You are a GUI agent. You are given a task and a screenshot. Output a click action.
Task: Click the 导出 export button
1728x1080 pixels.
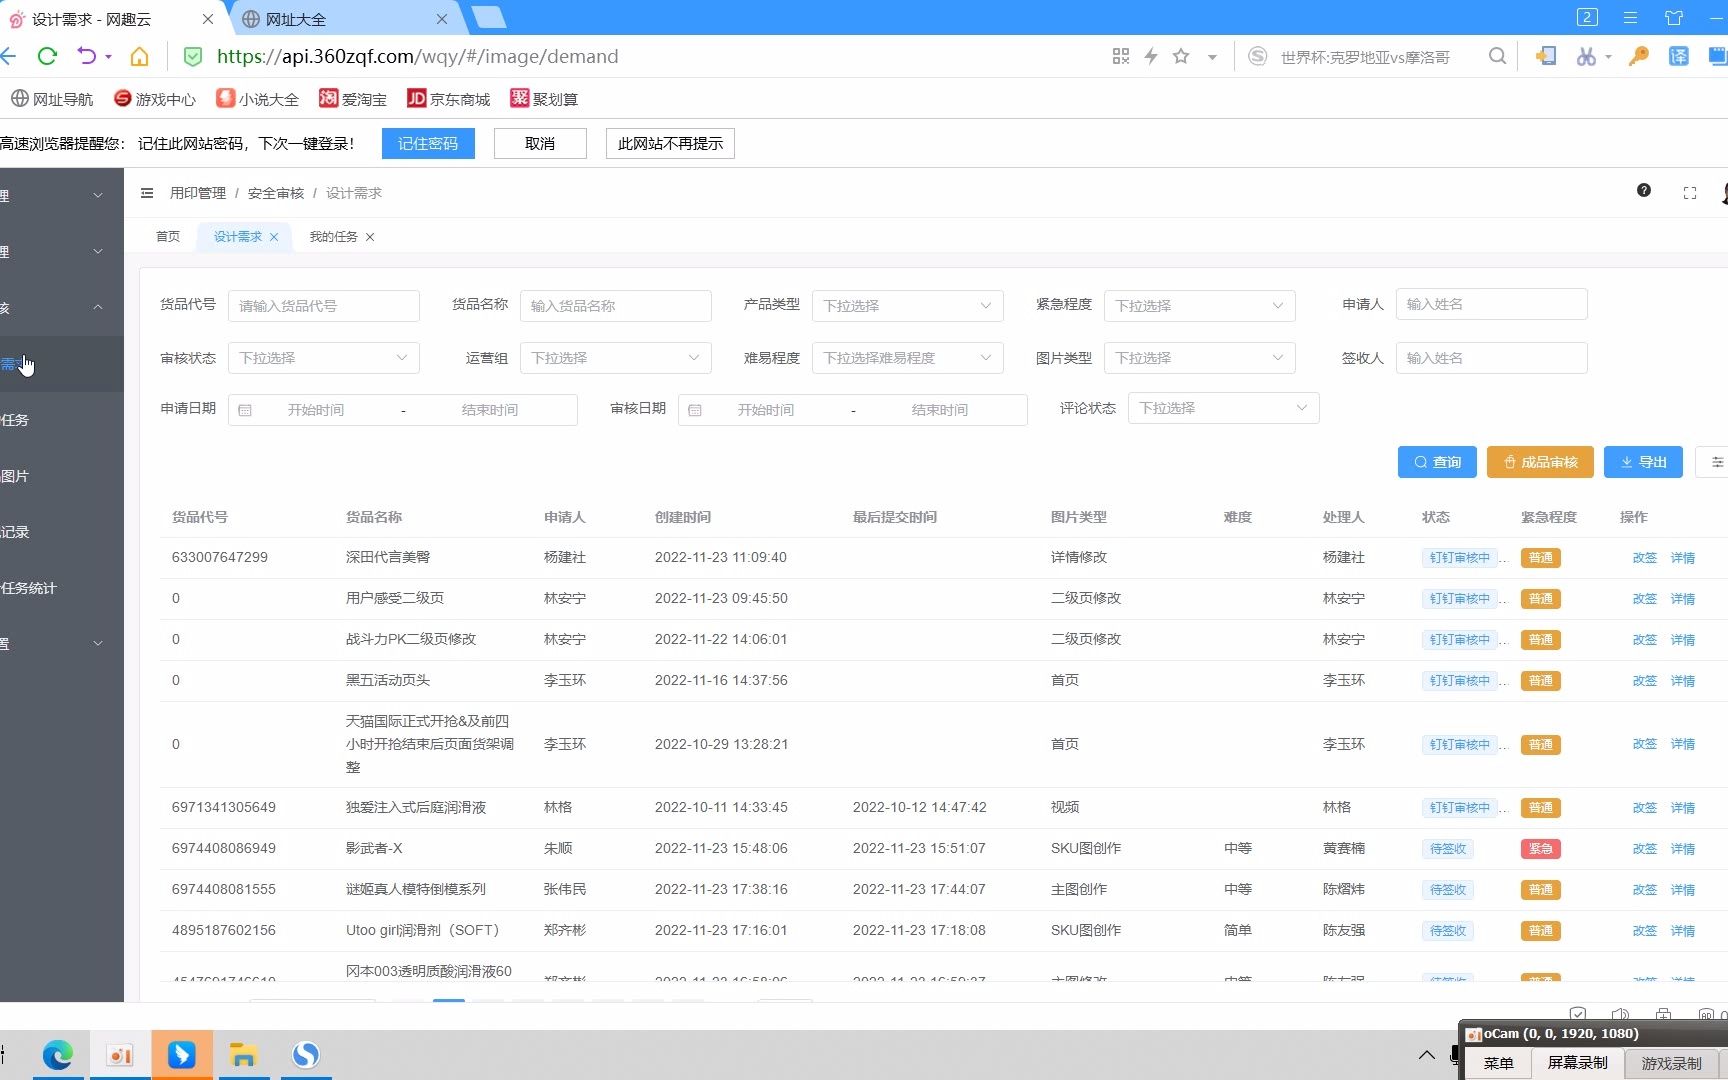coord(1643,462)
